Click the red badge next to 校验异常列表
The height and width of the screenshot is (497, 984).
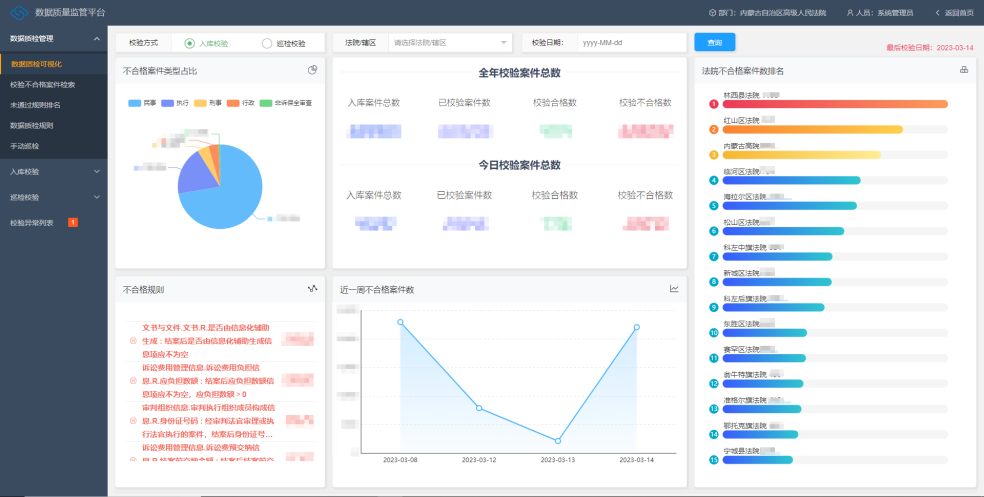pyautogui.click(x=72, y=222)
